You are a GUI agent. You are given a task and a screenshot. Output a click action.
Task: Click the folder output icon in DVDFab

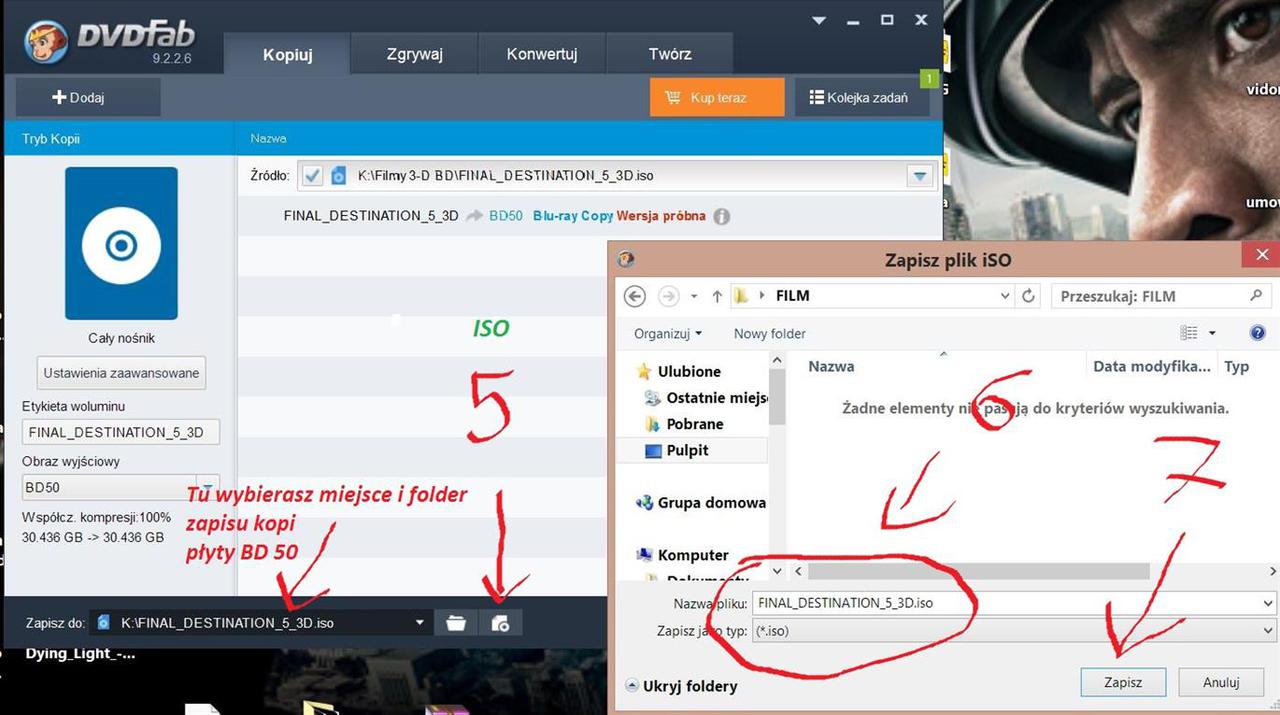(456, 622)
